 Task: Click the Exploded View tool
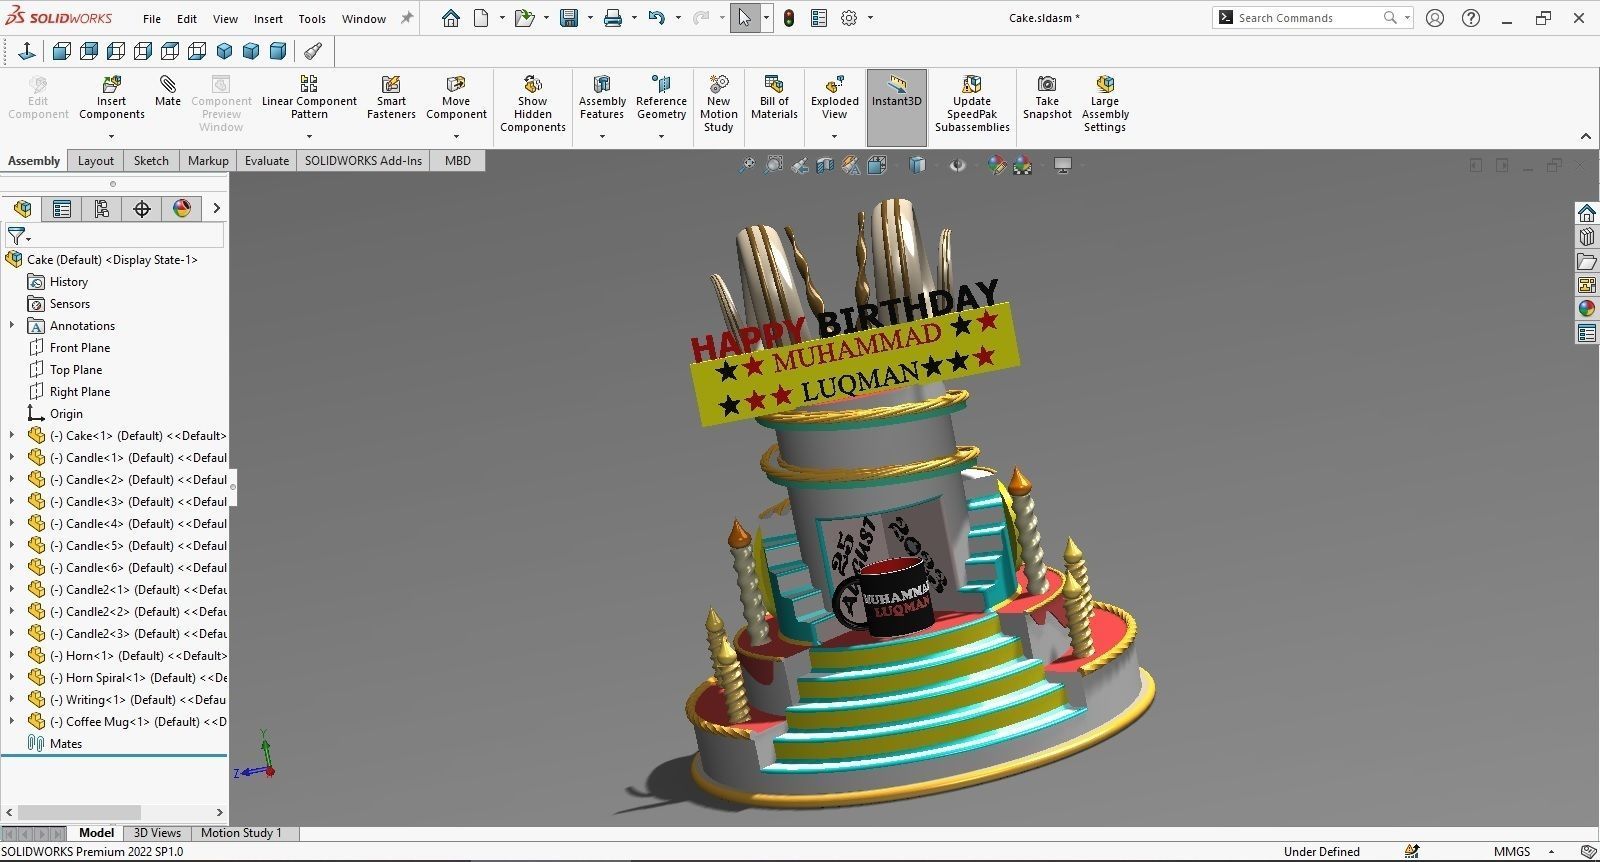[835, 97]
